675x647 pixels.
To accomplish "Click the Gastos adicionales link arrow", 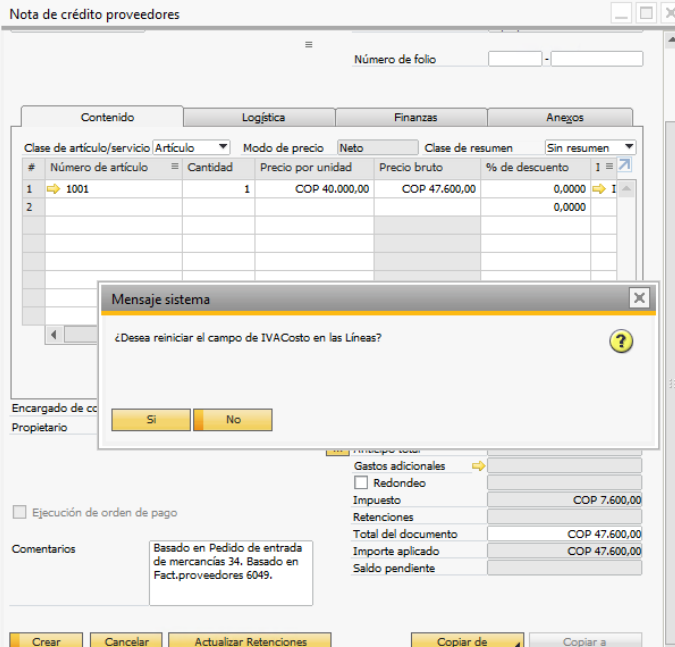I will [478, 466].
